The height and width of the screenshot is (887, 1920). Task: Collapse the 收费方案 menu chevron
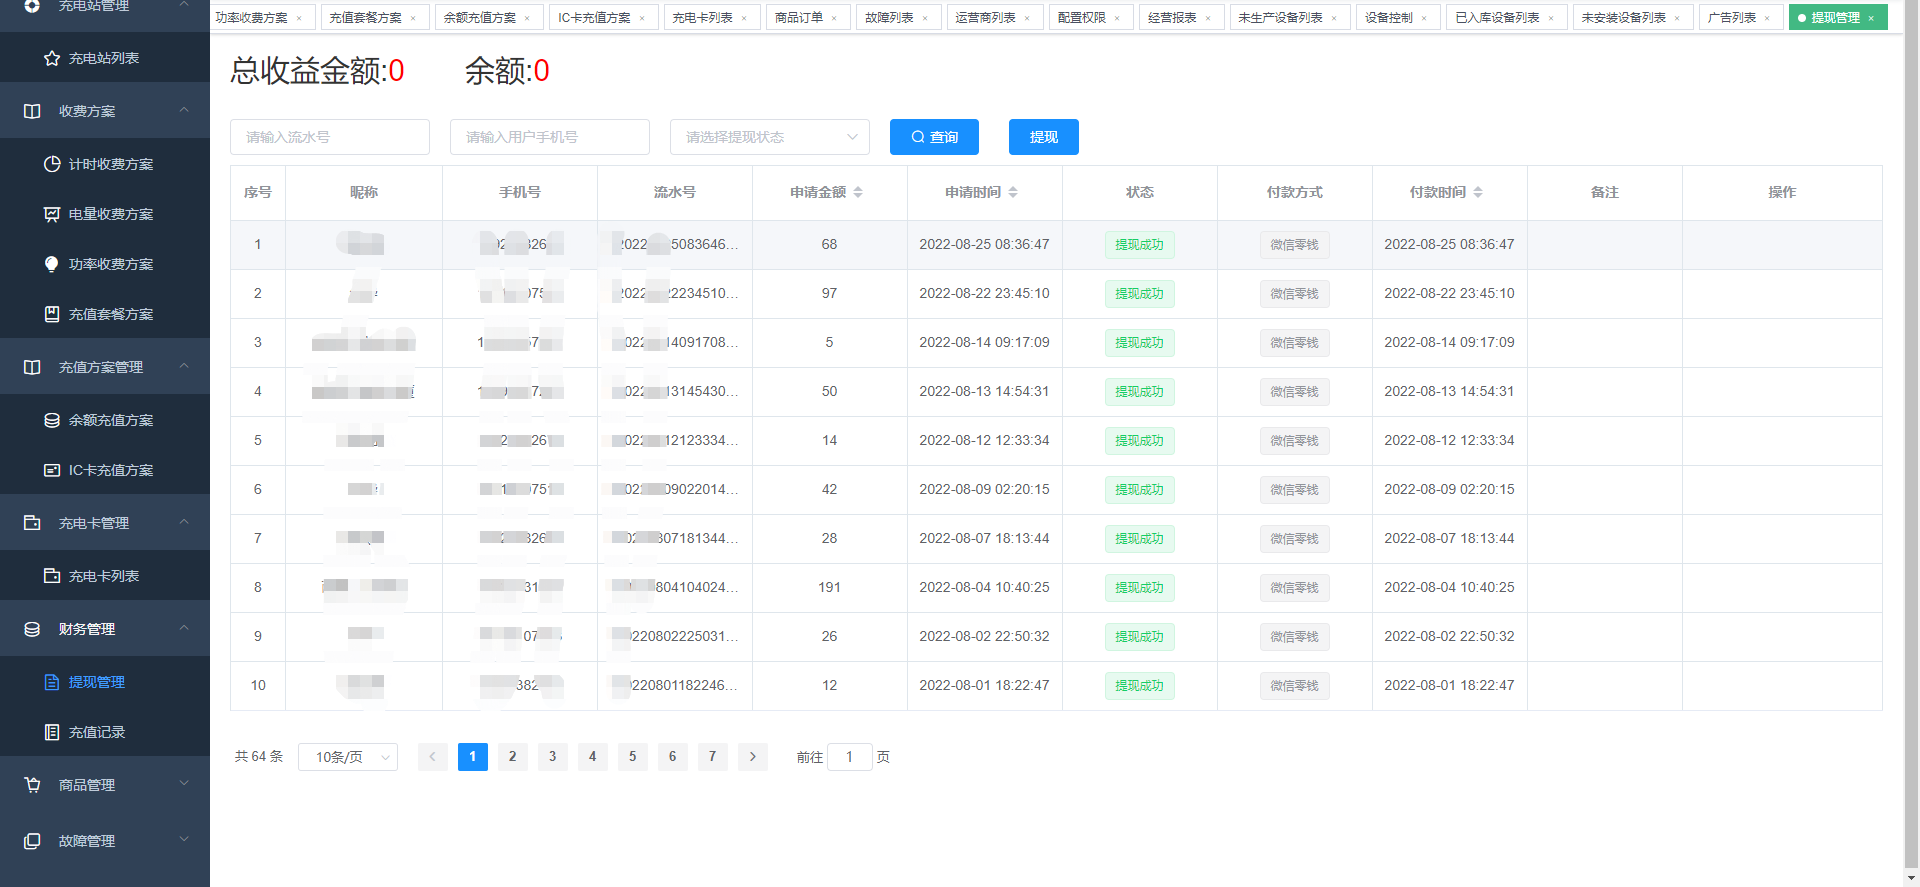pos(184,109)
